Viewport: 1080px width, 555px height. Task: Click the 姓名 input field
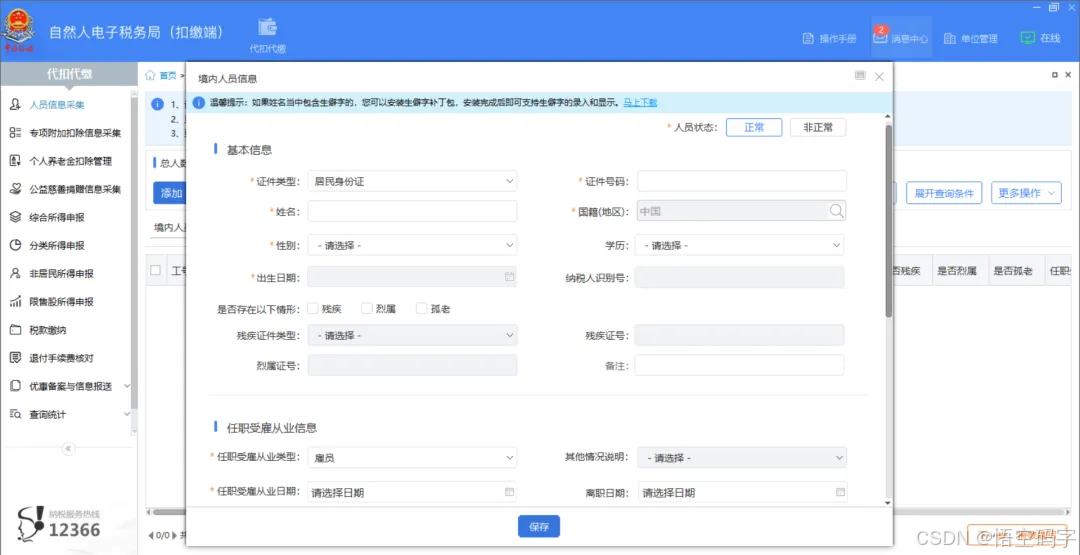tap(412, 211)
